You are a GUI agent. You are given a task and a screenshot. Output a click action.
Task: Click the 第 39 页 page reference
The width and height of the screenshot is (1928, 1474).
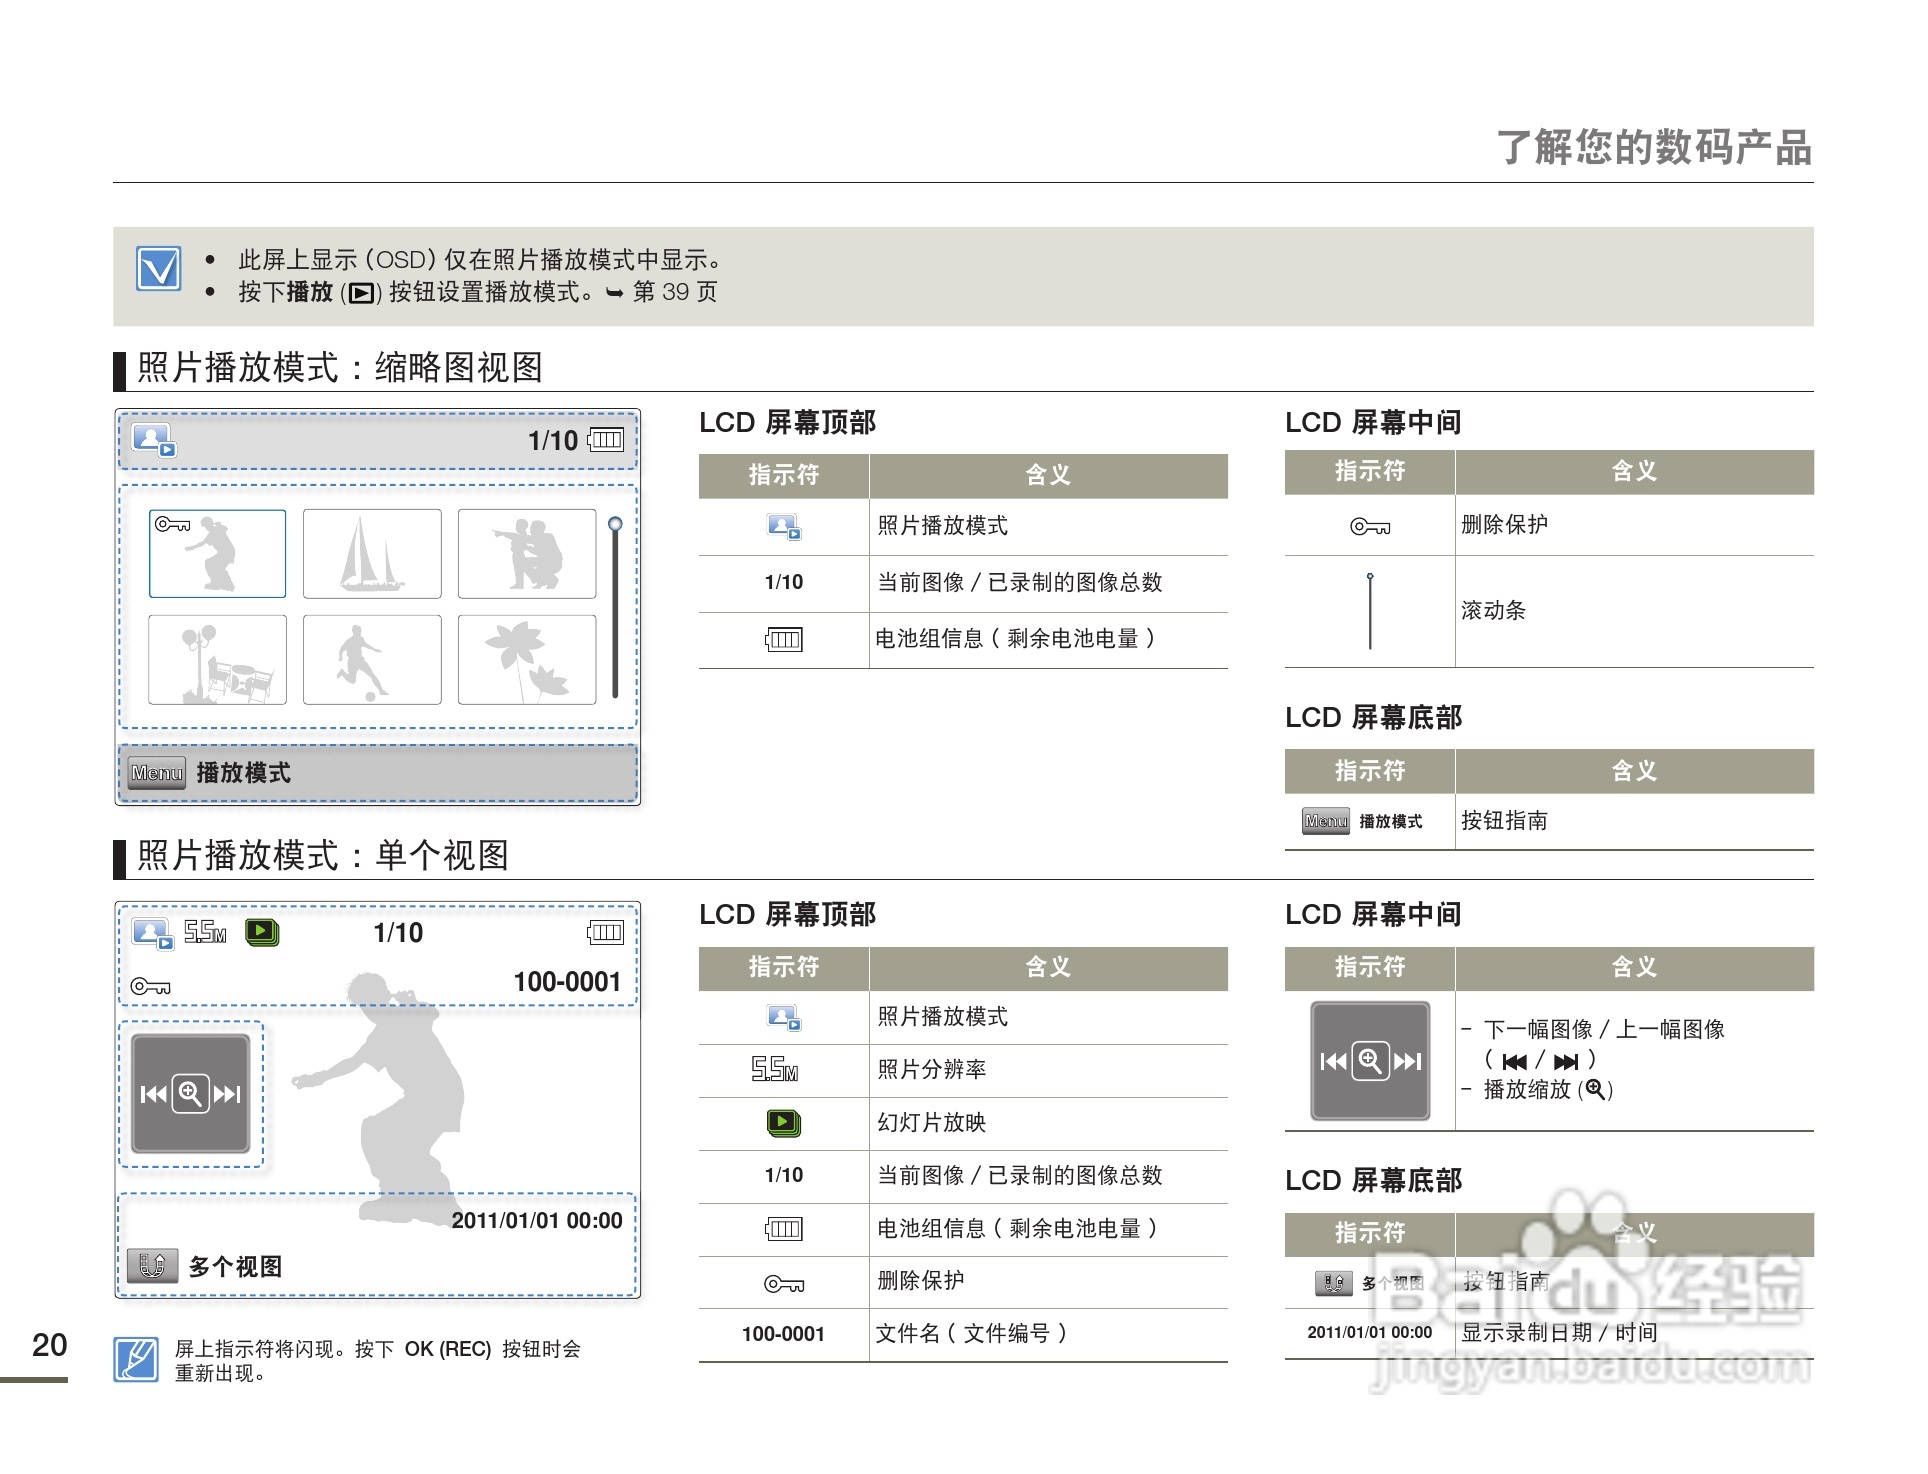click(675, 292)
